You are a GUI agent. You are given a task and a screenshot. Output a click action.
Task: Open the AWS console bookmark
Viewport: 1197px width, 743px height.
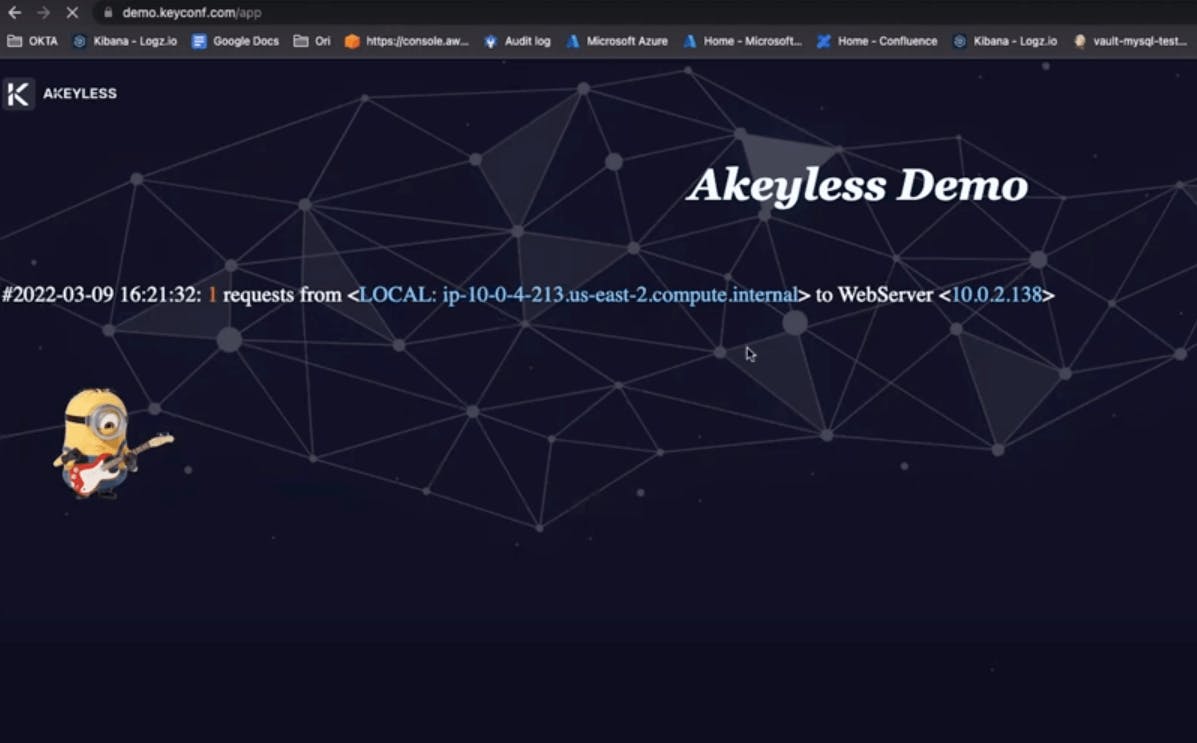point(407,42)
